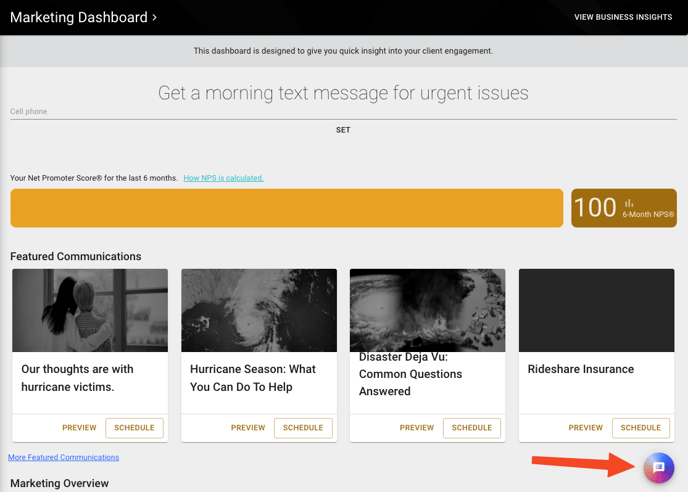Image resolution: width=688 pixels, height=492 pixels.
Task: Focus the Cell phone input field
Action: (343, 111)
